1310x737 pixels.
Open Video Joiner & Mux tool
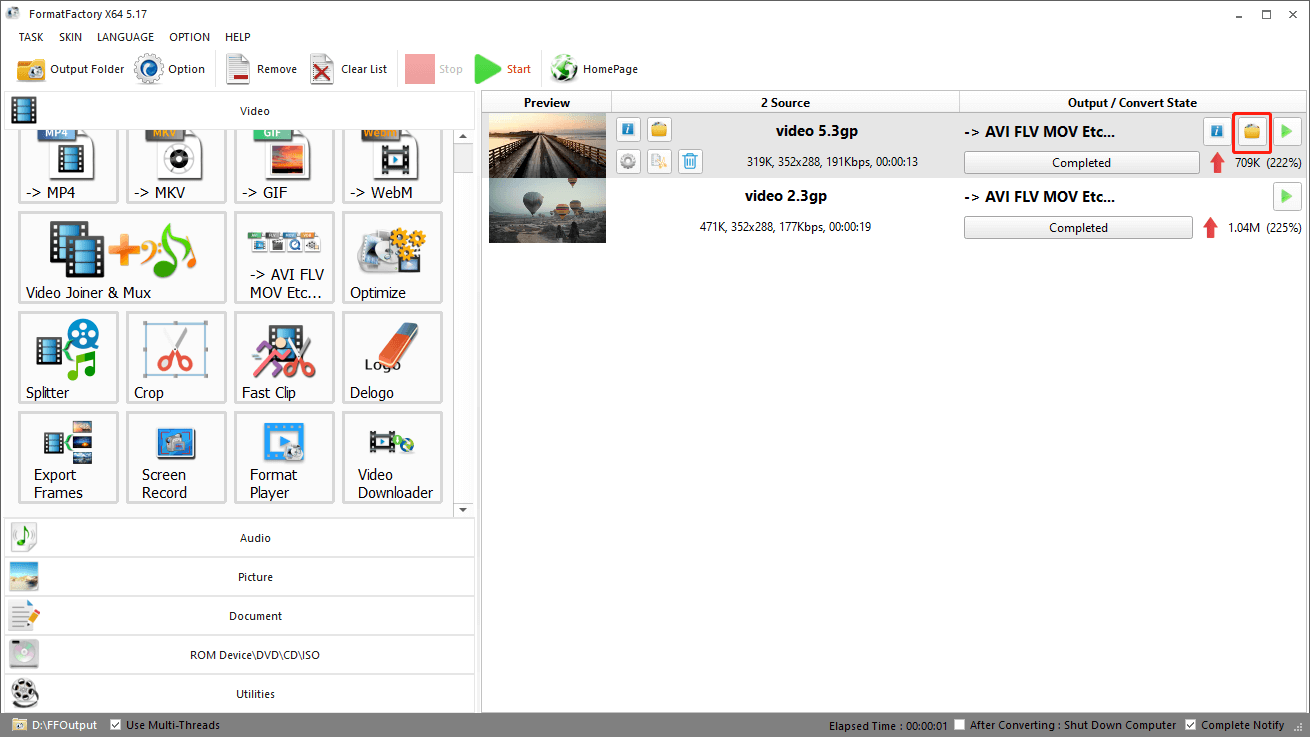(122, 258)
